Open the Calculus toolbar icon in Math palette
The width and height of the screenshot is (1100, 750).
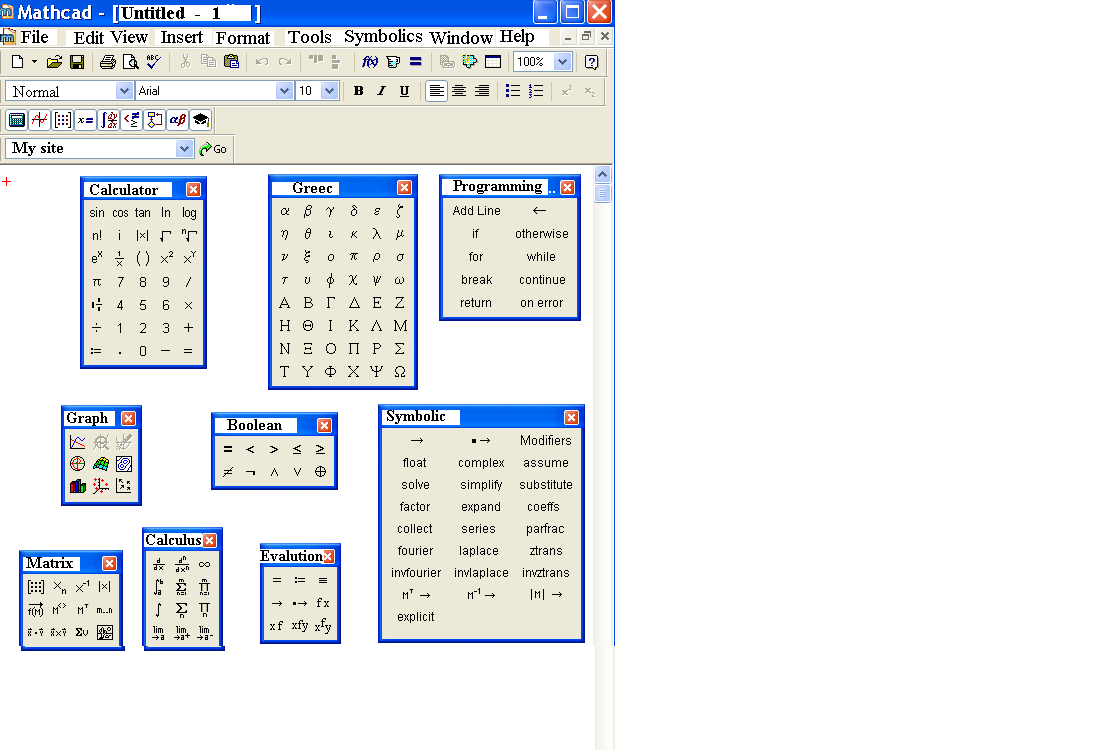(x=109, y=120)
